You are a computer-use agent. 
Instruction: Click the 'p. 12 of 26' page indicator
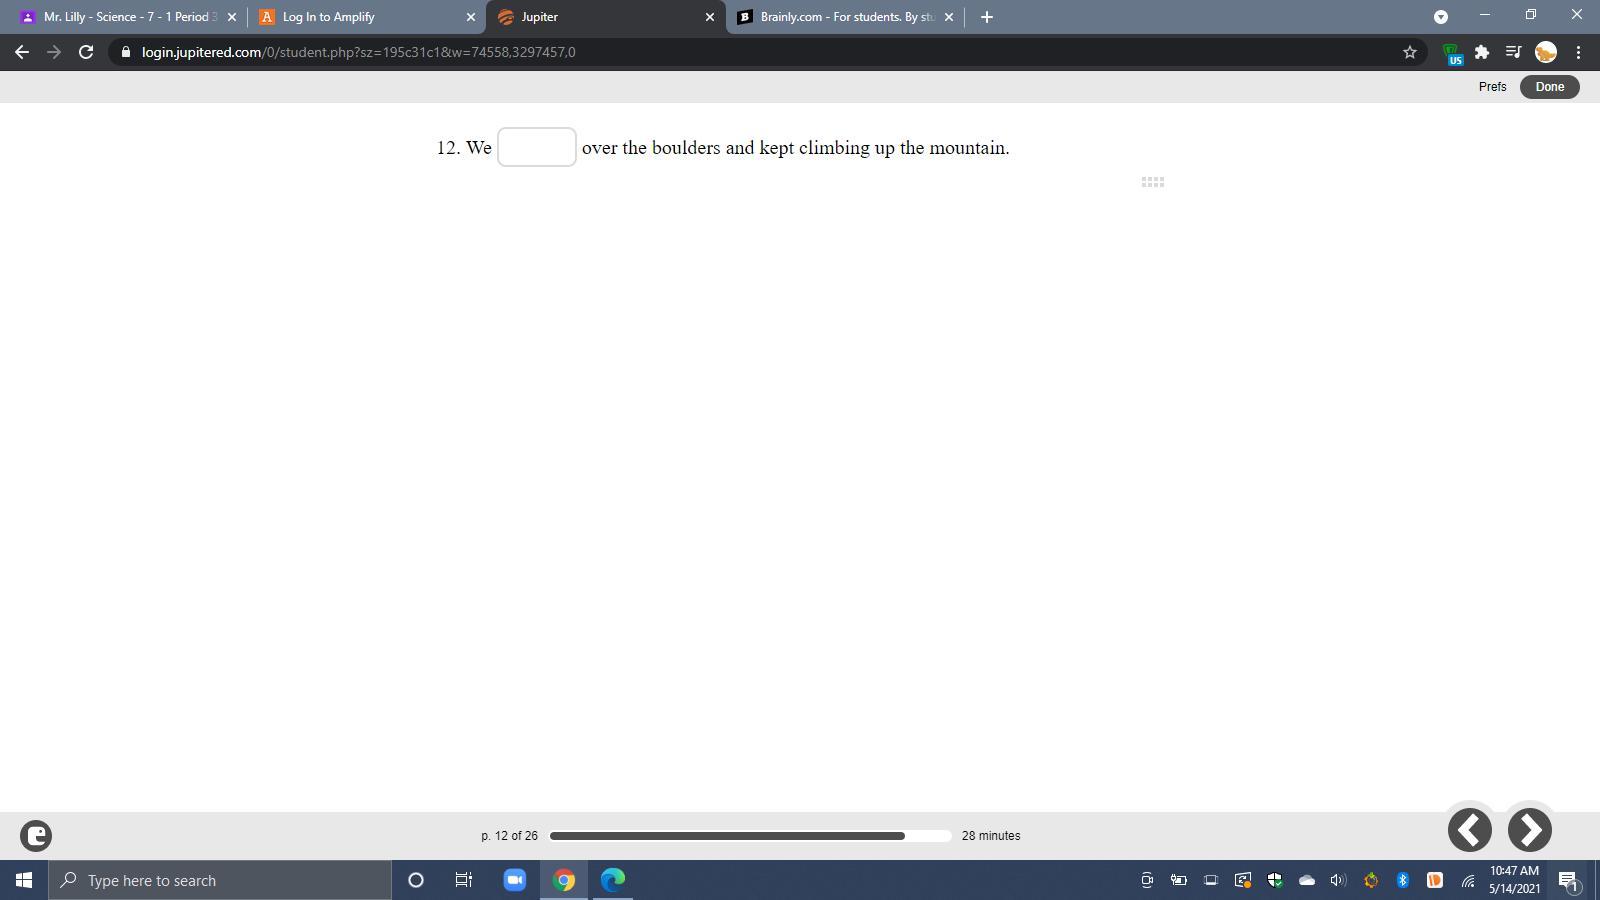click(509, 836)
